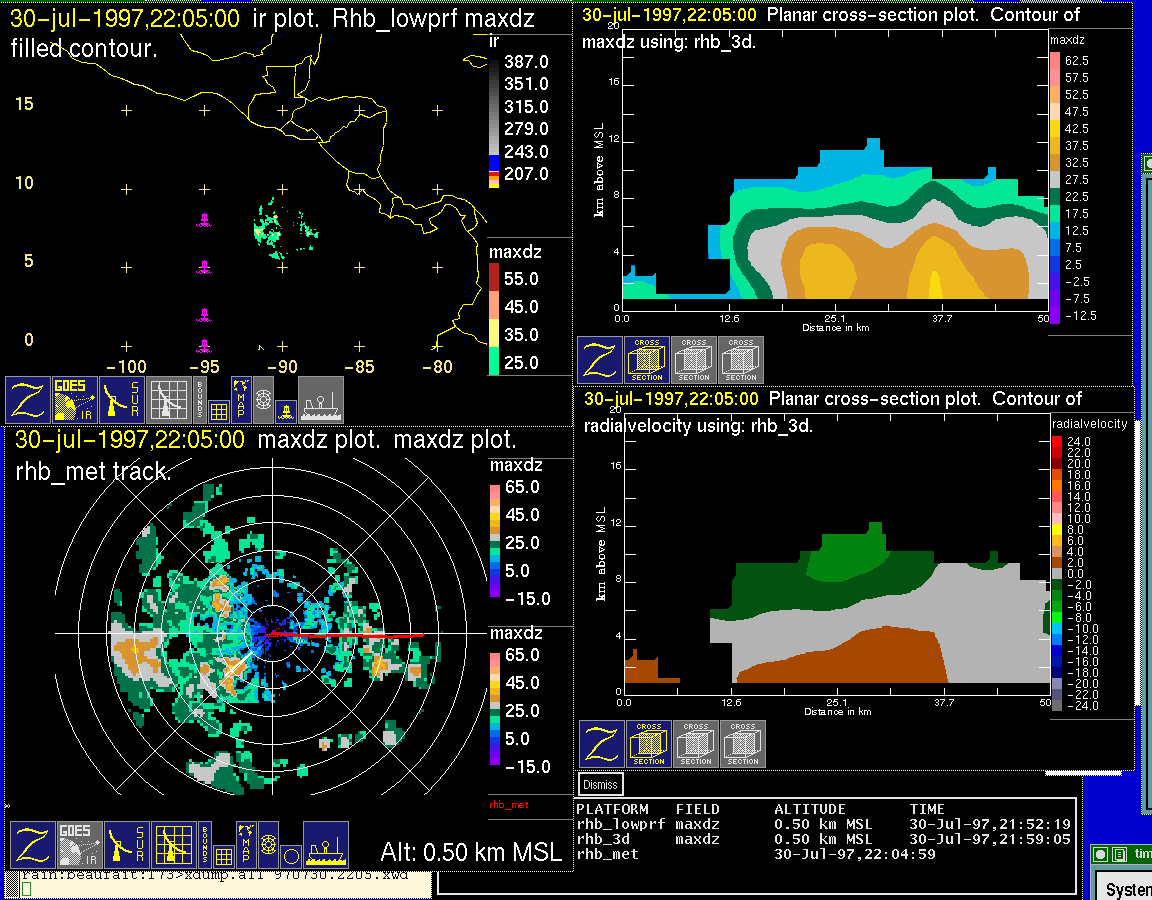
Task: Enable the grayed GOES IR icon in the bottom toolbar
Action: (80, 845)
